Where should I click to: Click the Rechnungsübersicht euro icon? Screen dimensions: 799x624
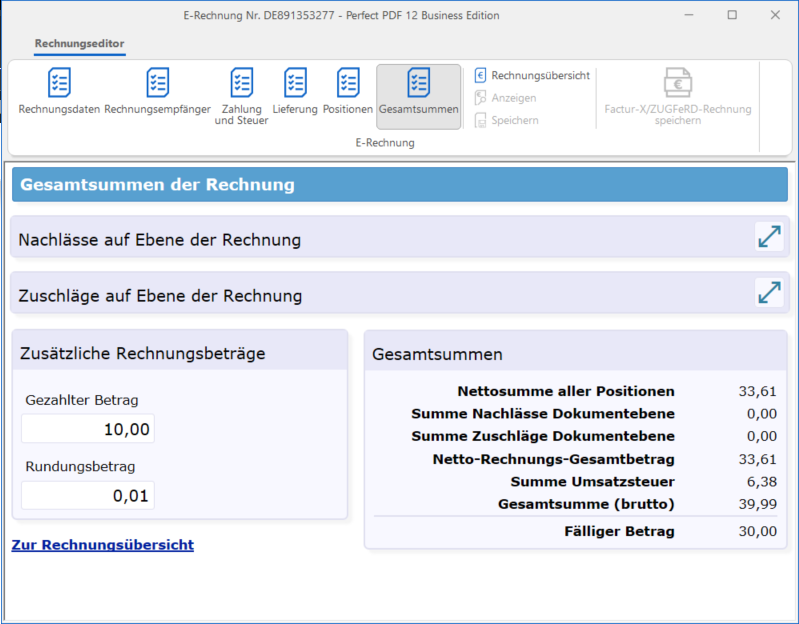(480, 75)
